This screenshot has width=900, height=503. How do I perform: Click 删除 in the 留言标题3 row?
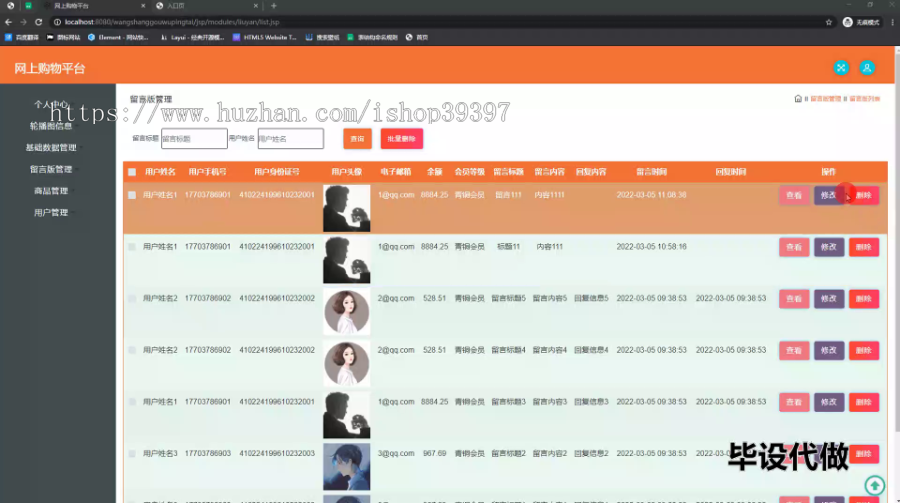[863, 402]
